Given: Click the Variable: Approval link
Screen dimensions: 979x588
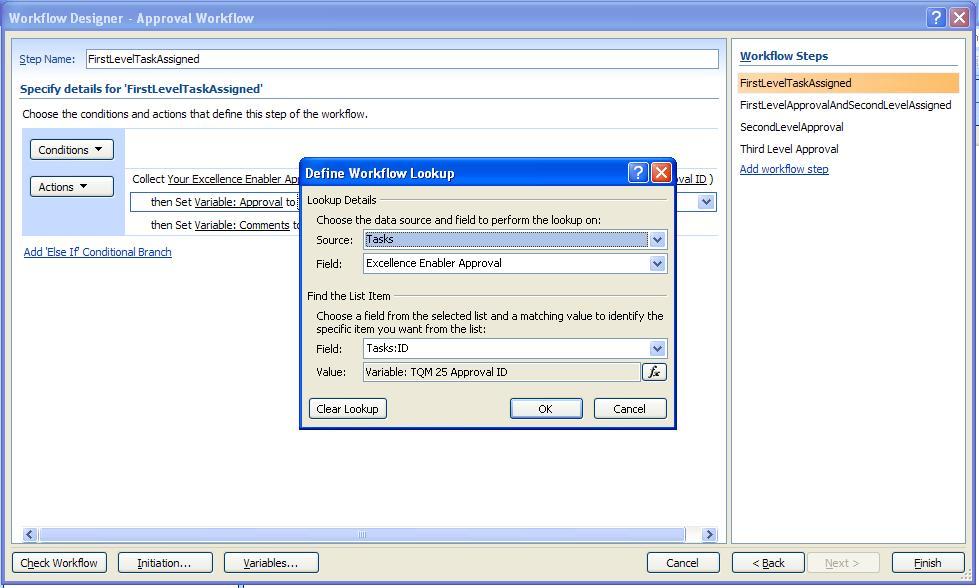Looking at the screenshot, I should pyautogui.click(x=239, y=202).
